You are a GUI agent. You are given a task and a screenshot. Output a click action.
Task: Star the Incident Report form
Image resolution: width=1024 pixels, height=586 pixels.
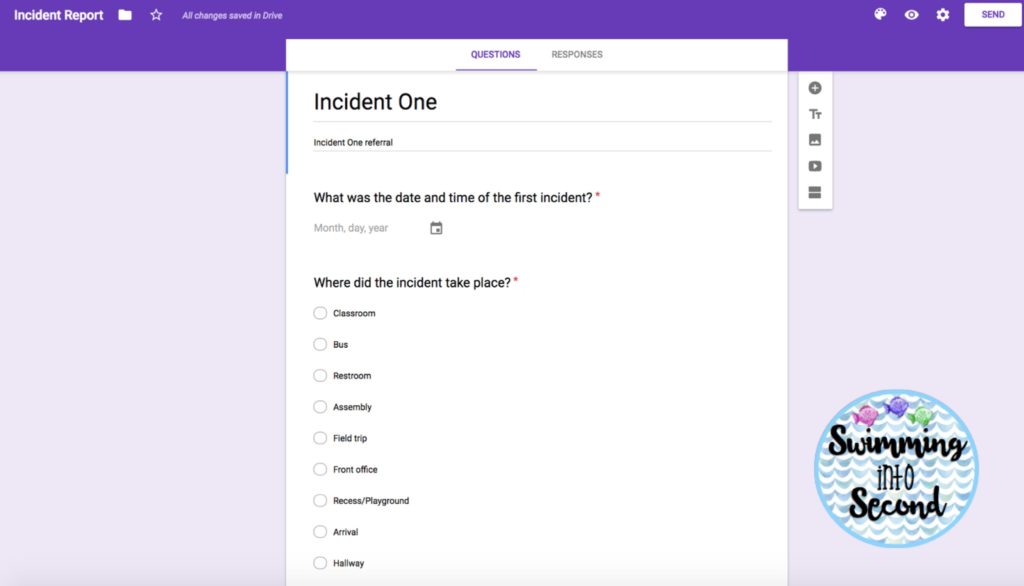[x=156, y=15]
